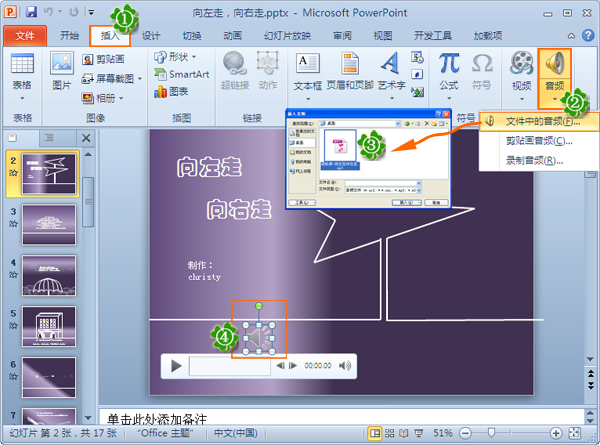Click the slide number icon

(x=417, y=74)
